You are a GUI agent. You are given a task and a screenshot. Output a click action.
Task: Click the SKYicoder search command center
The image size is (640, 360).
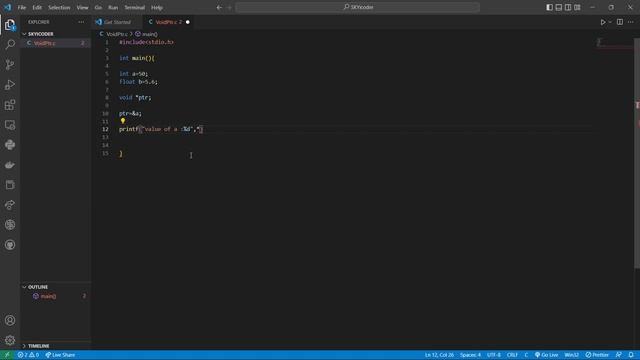(358, 7)
